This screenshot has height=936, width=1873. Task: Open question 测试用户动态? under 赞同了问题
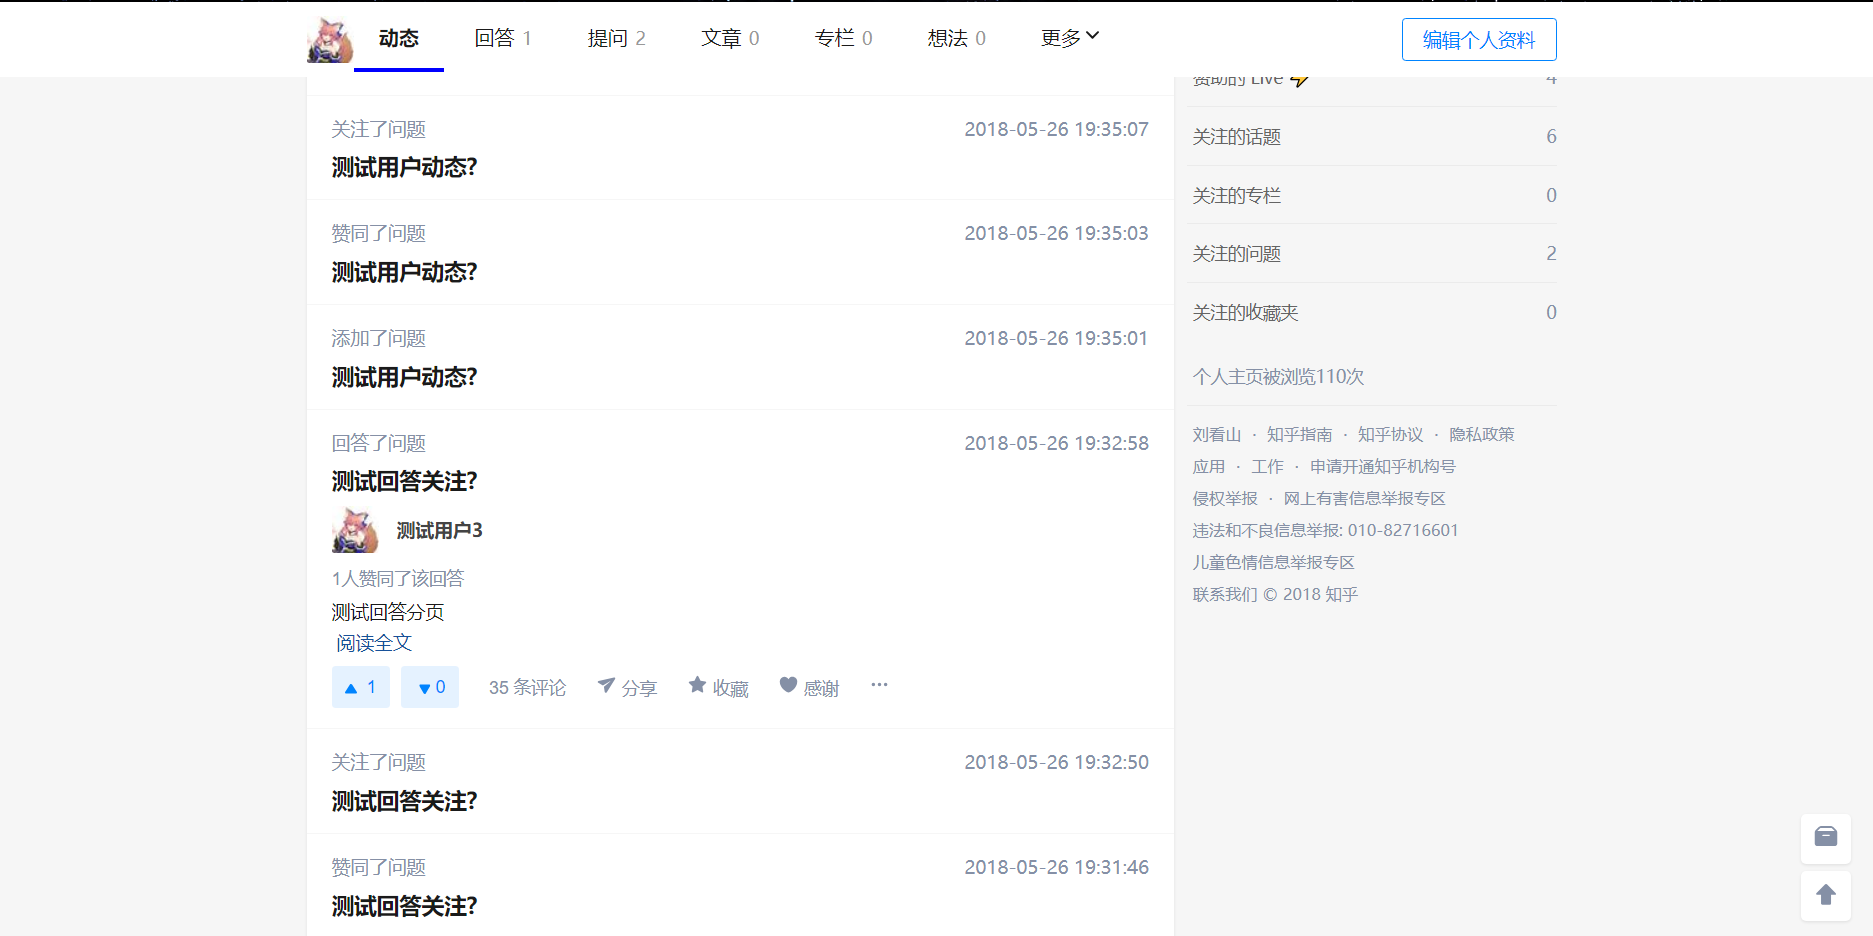pyautogui.click(x=405, y=272)
